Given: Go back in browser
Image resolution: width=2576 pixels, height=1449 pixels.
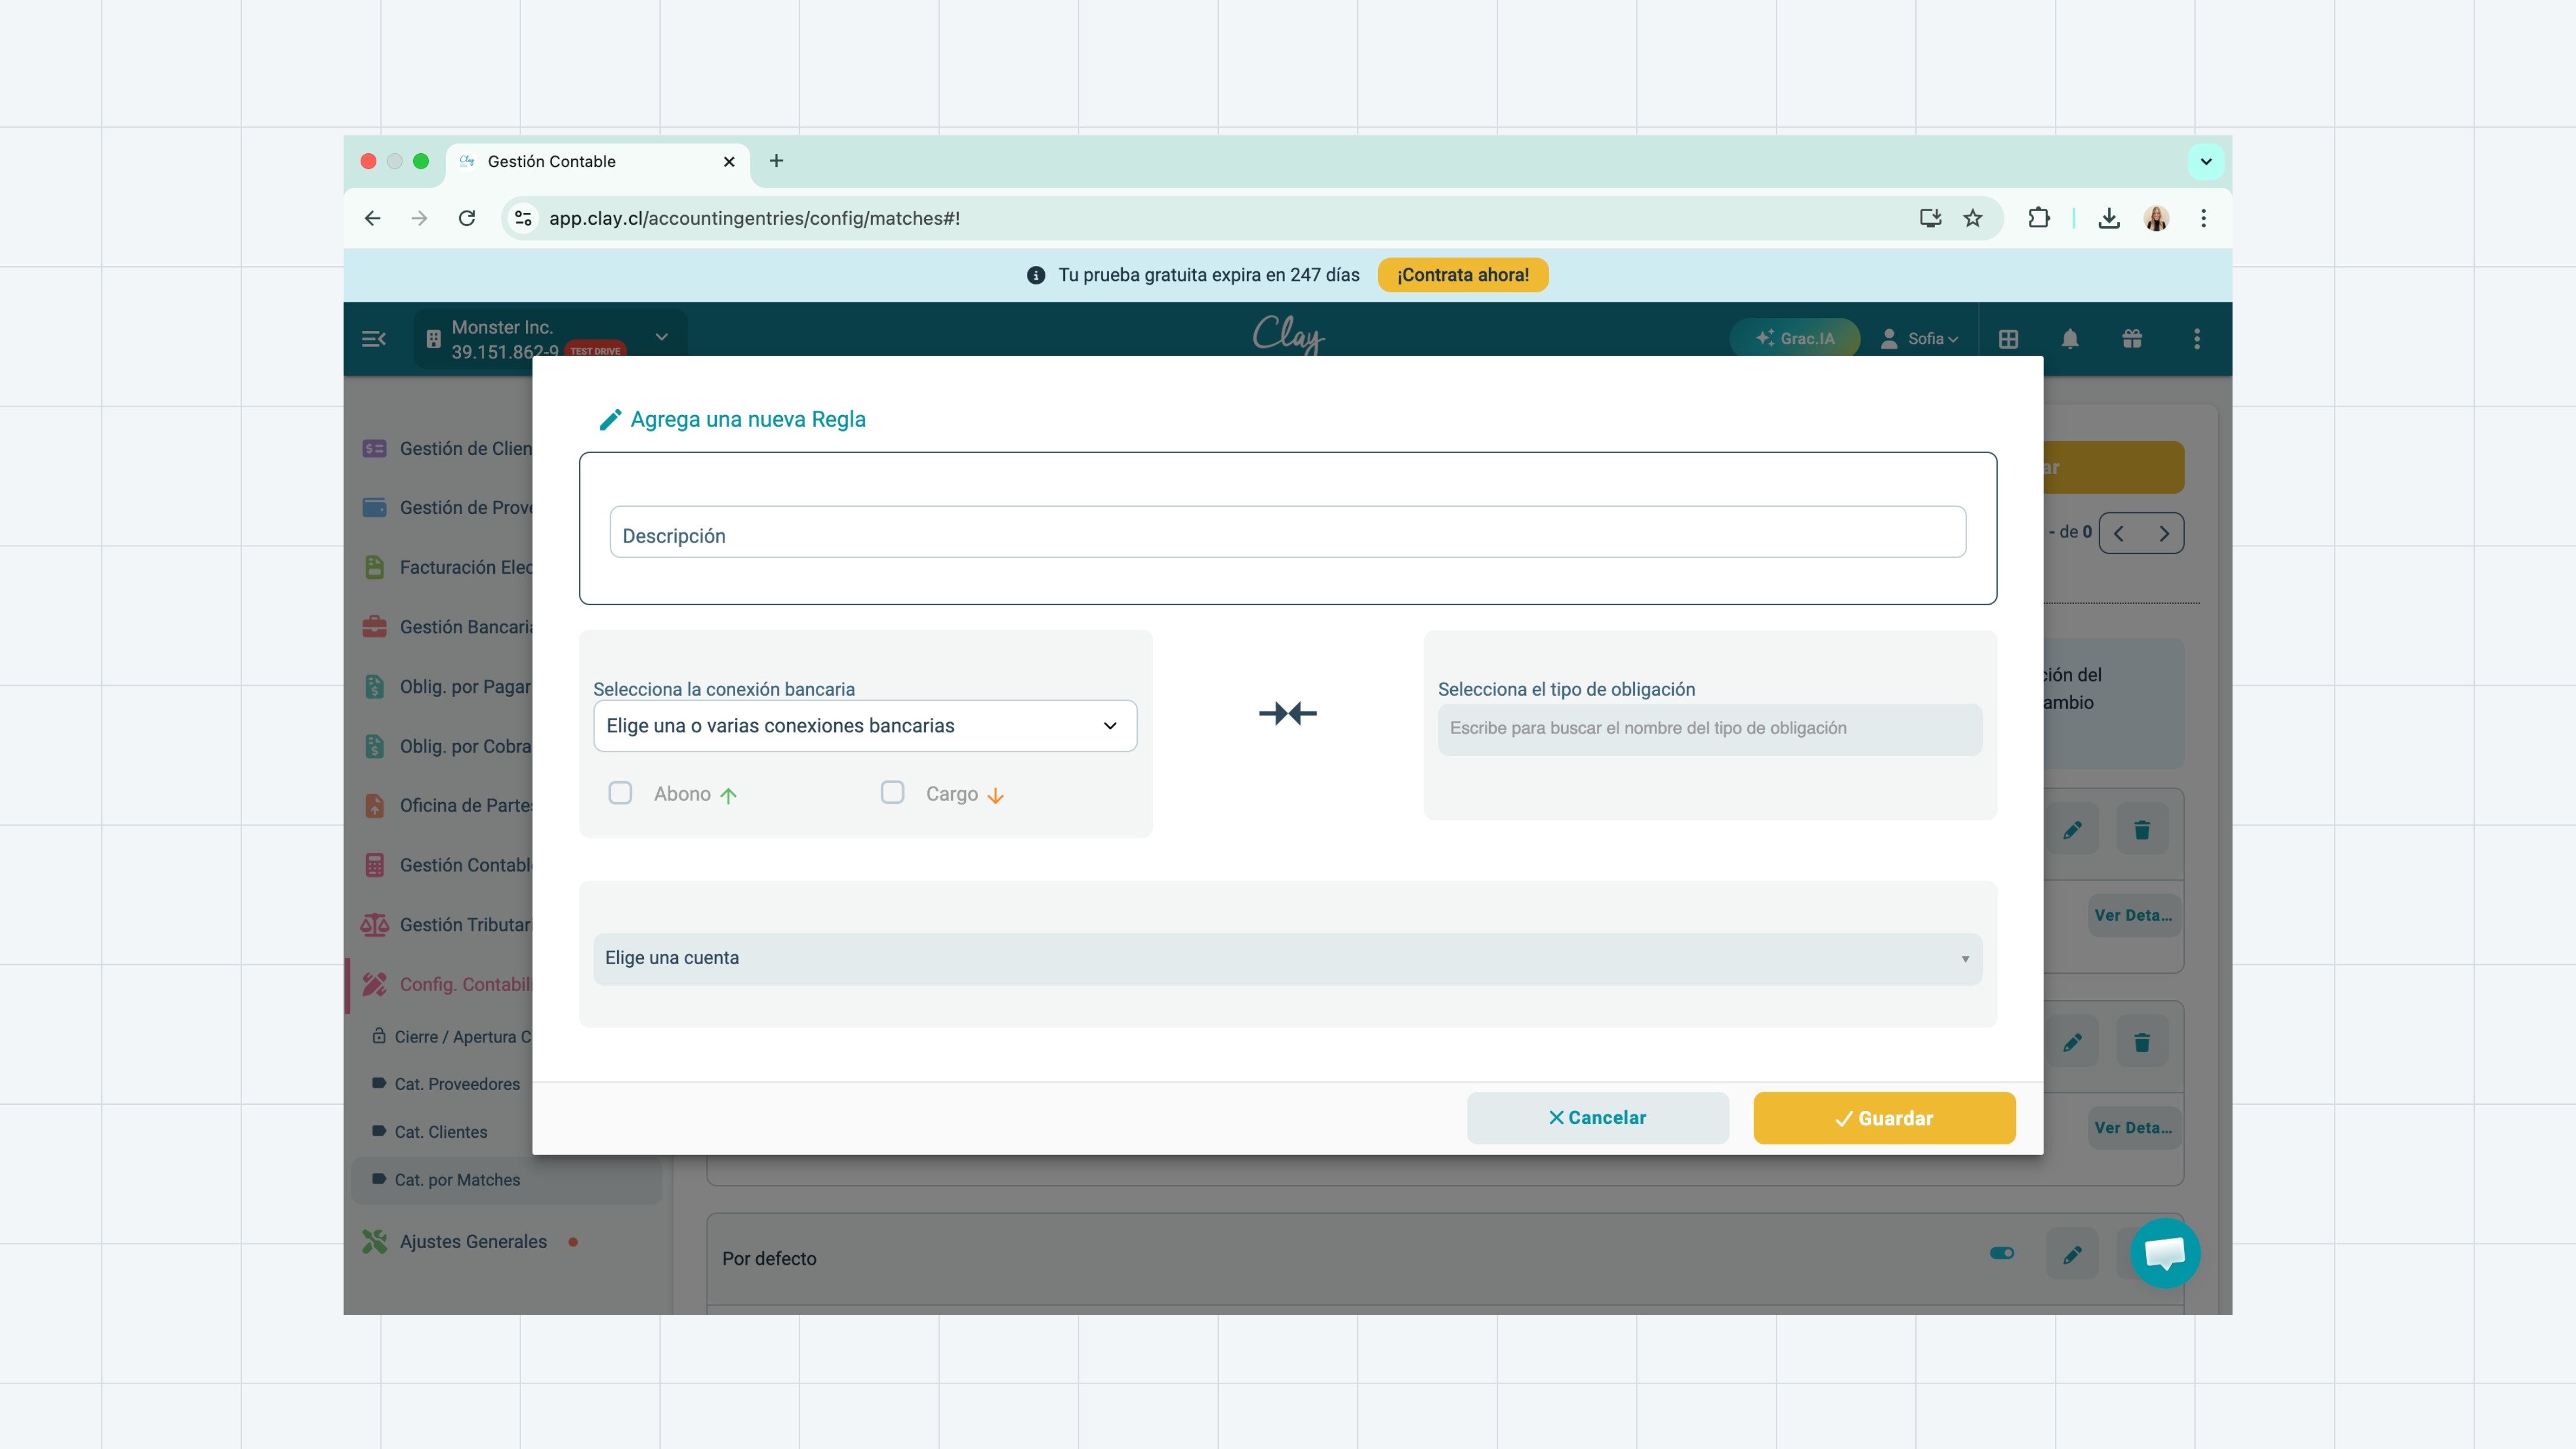Looking at the screenshot, I should click(373, 218).
